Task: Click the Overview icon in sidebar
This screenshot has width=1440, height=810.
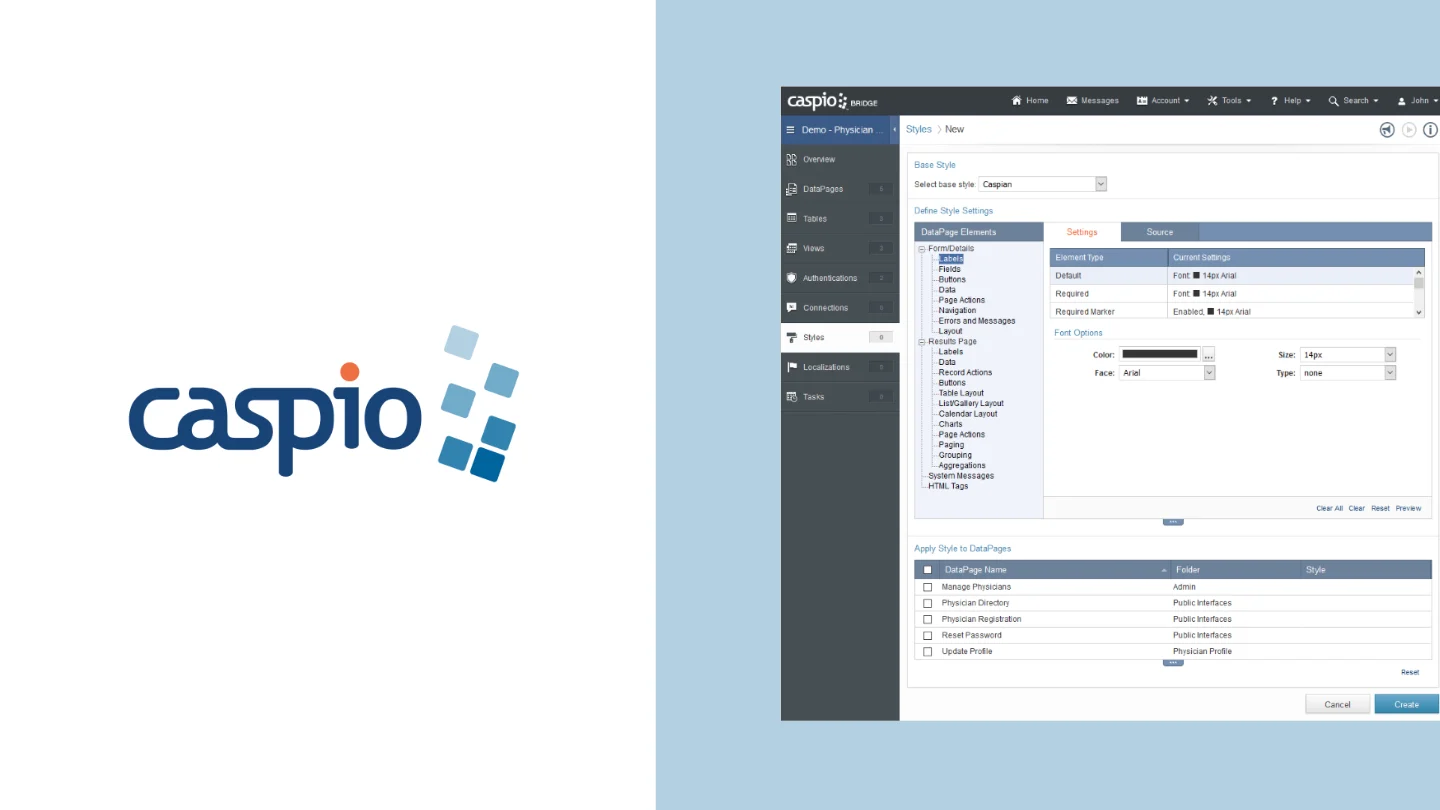Action: pos(792,159)
